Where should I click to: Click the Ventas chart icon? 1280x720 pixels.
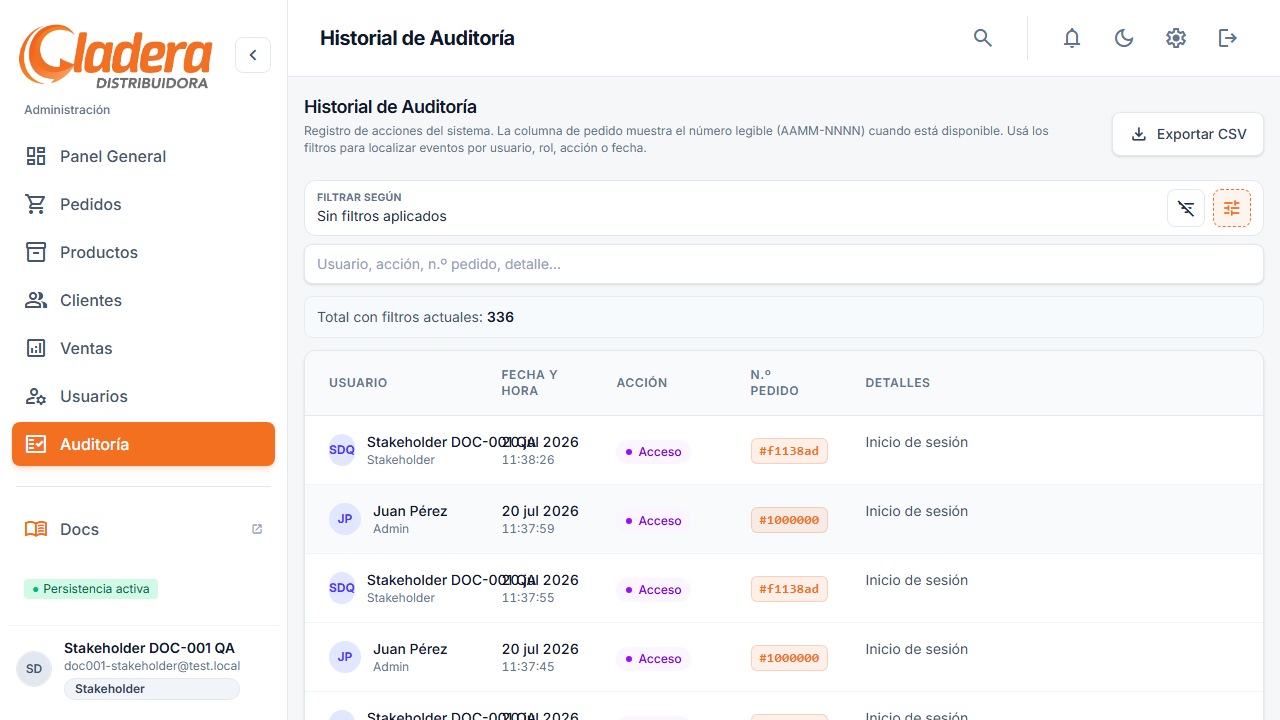(x=36, y=348)
